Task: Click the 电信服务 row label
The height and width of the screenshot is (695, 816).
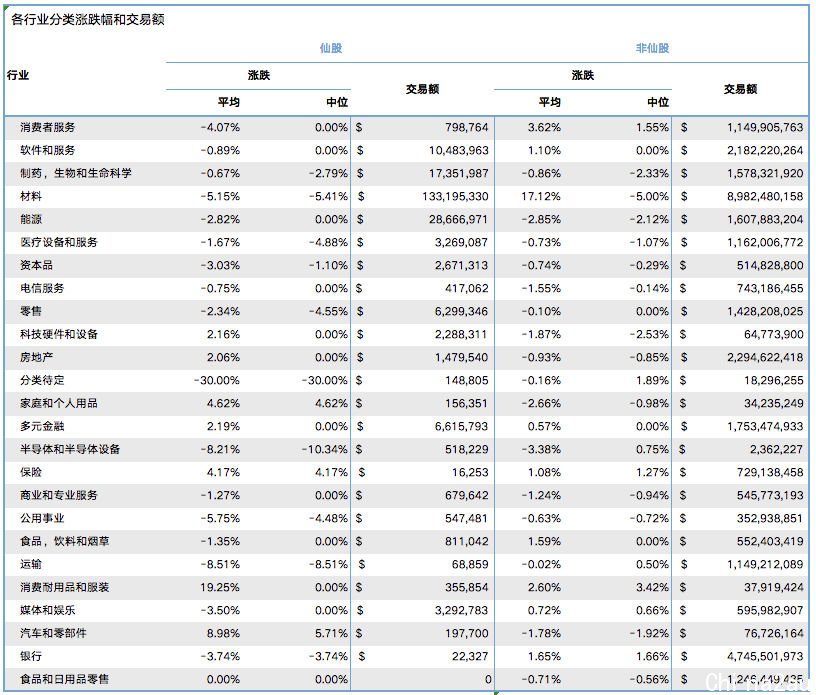Action: coord(42,288)
